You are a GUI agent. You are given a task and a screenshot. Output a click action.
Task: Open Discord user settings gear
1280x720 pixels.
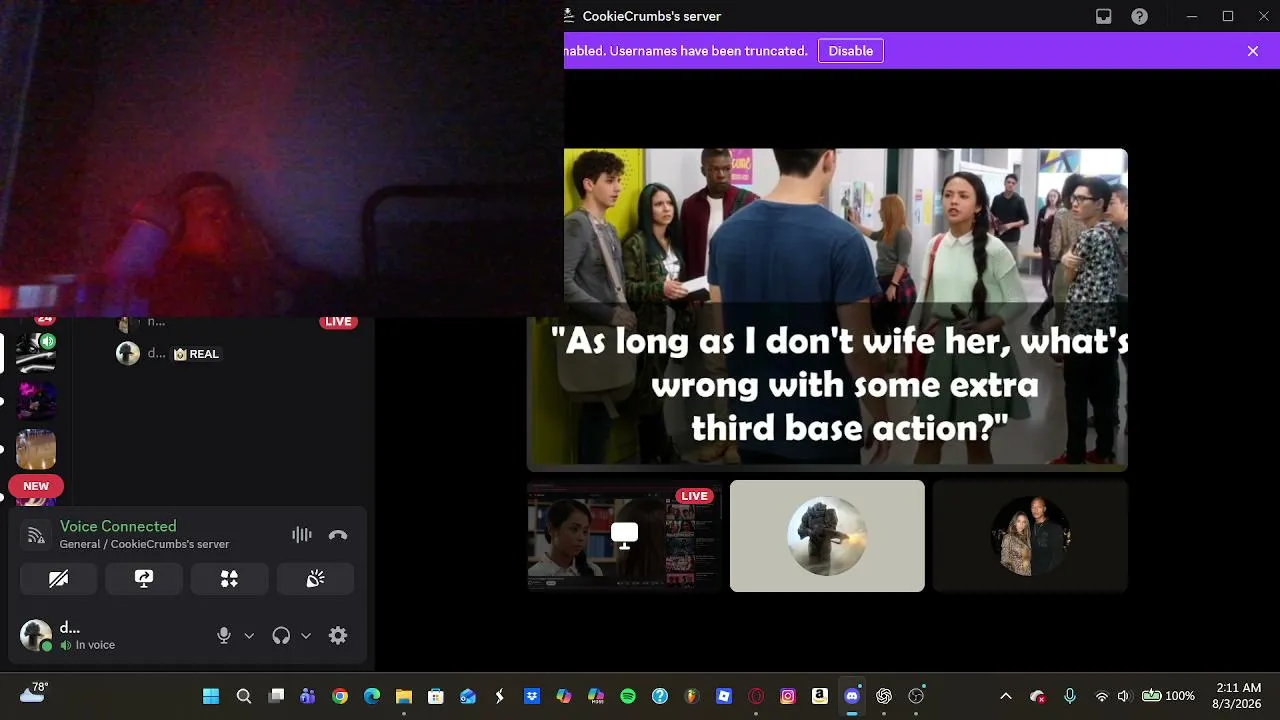click(x=338, y=636)
